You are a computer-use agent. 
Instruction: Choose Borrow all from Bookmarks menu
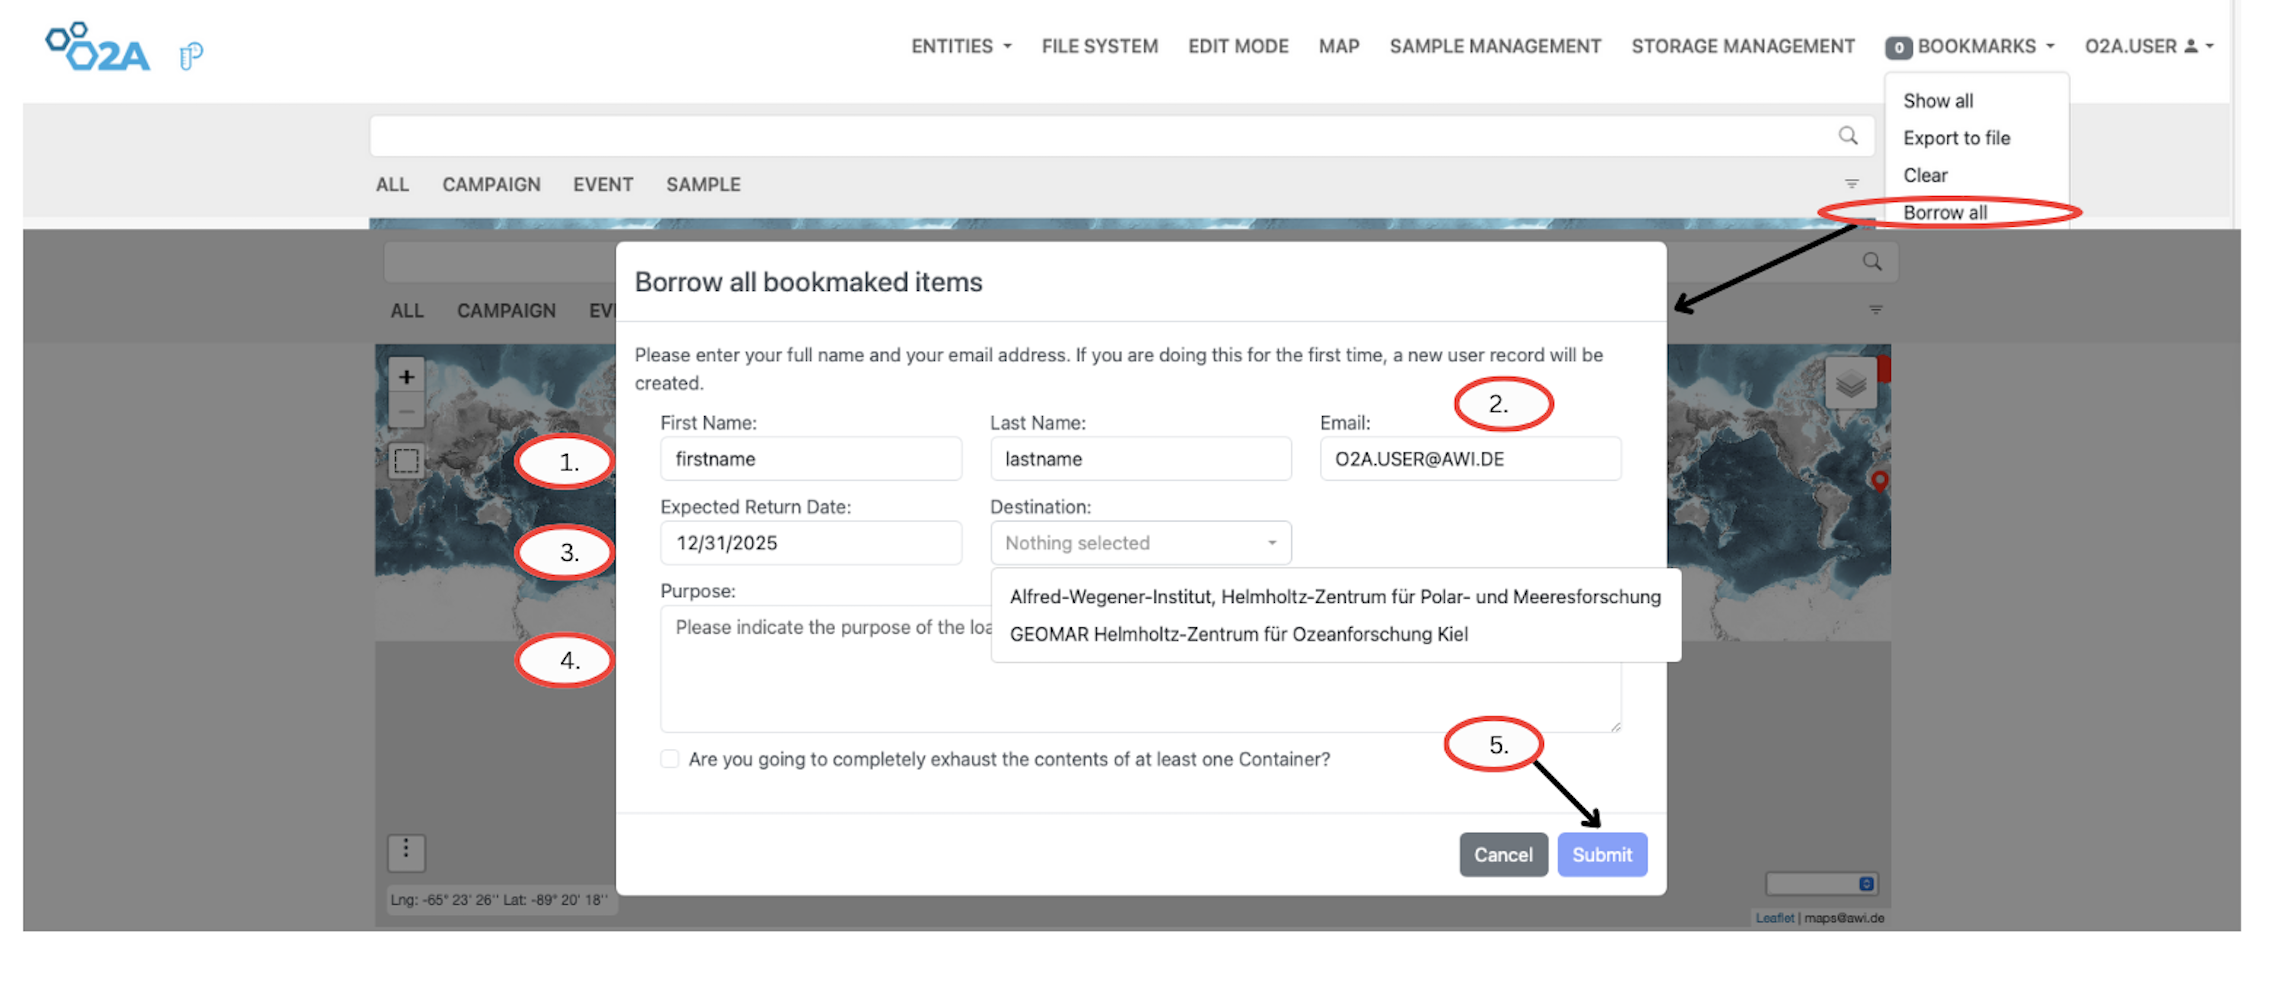(x=1944, y=212)
